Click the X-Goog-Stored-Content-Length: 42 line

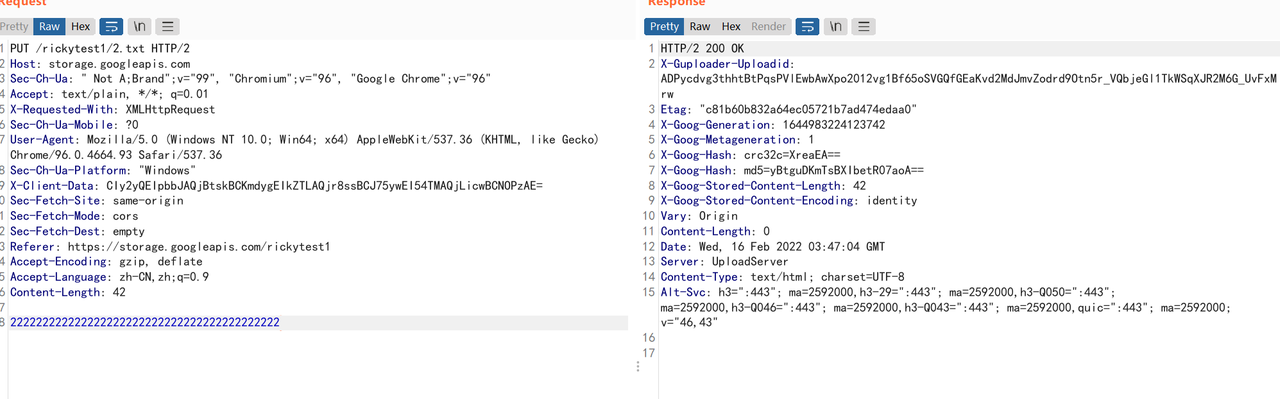(763, 185)
